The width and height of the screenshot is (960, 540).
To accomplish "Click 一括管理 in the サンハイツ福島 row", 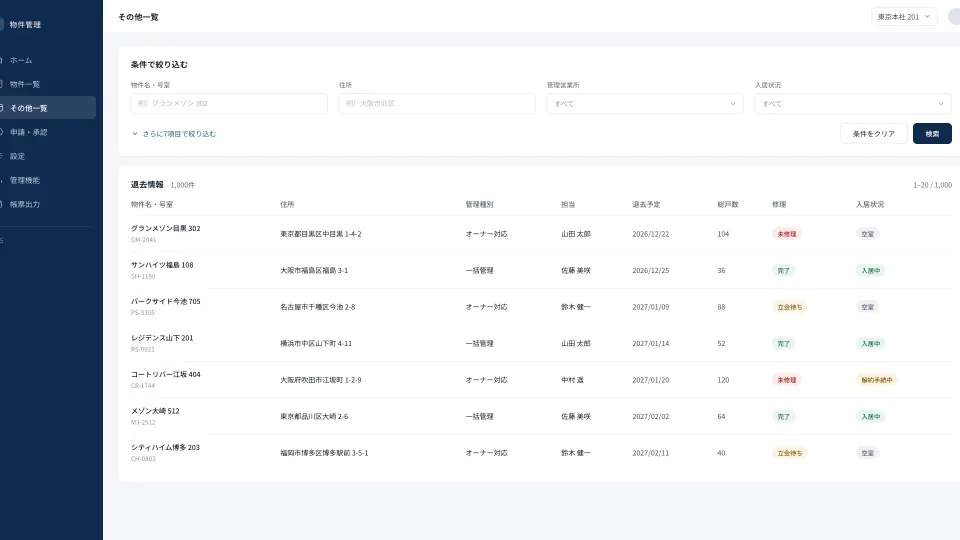I will (479, 271).
